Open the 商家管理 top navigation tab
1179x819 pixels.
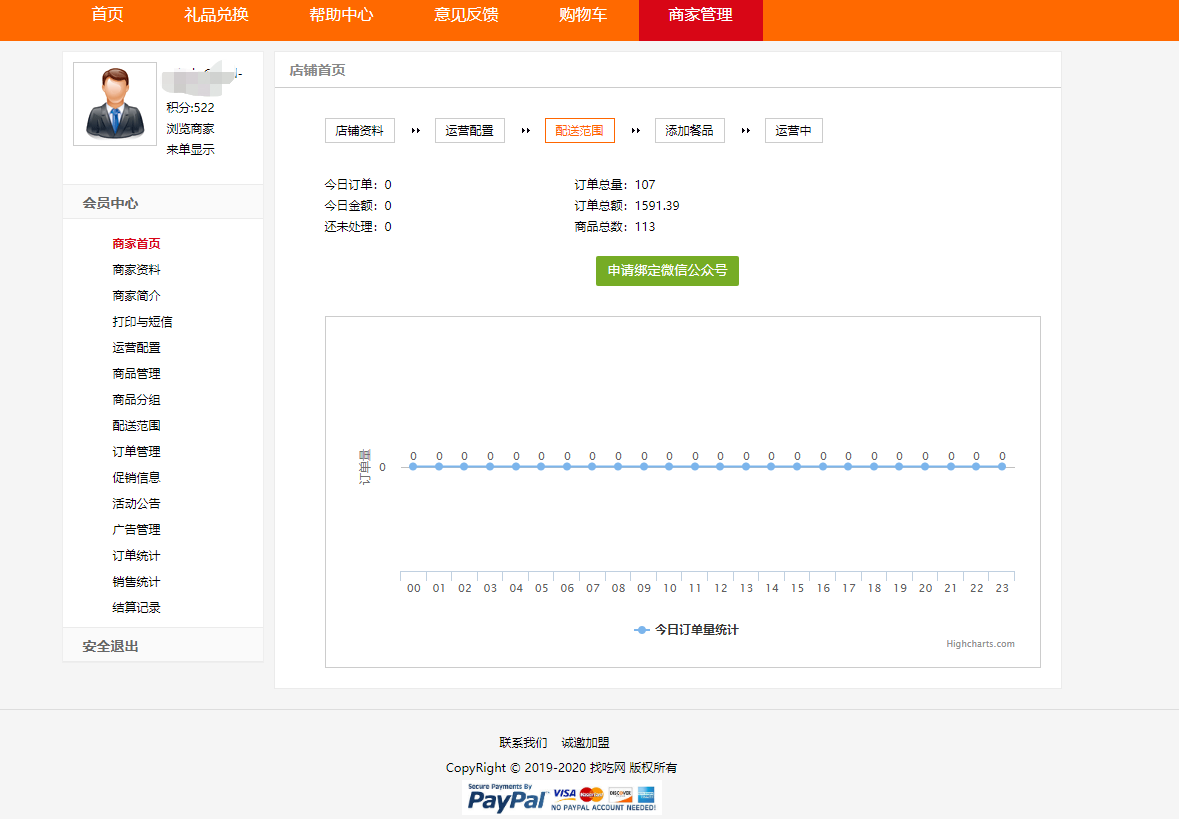(700, 16)
